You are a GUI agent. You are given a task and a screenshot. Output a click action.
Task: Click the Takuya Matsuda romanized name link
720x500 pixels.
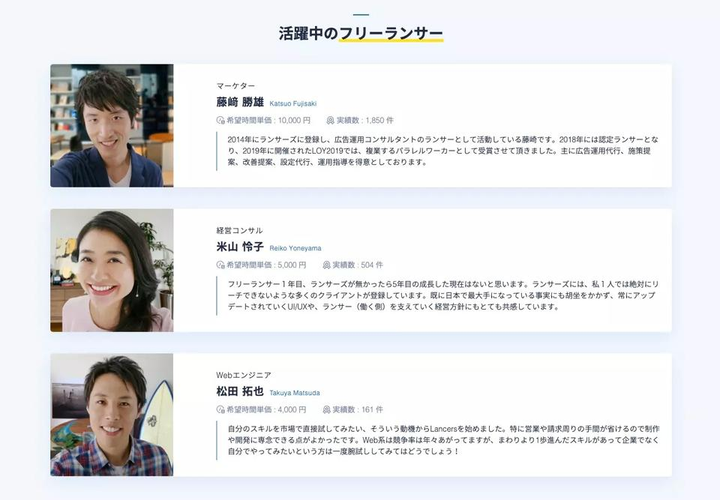coord(295,393)
